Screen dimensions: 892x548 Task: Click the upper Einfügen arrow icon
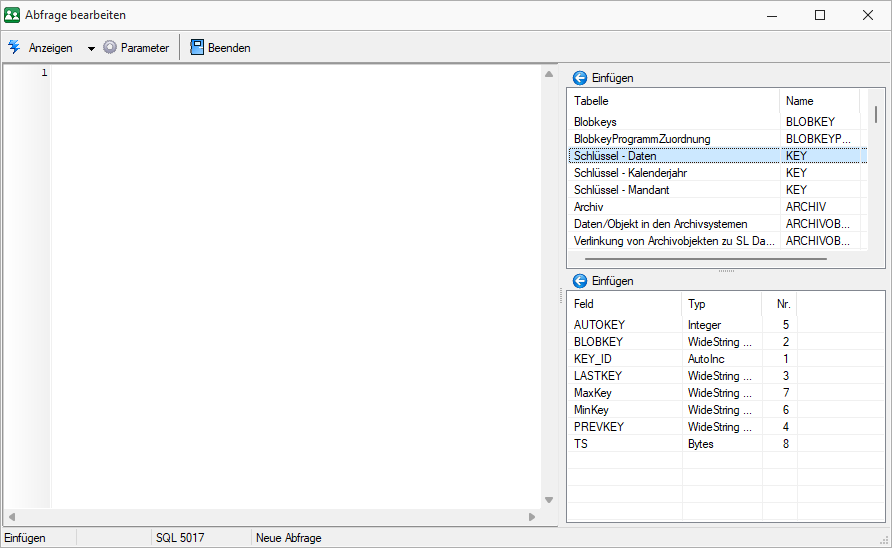pyautogui.click(x=579, y=78)
